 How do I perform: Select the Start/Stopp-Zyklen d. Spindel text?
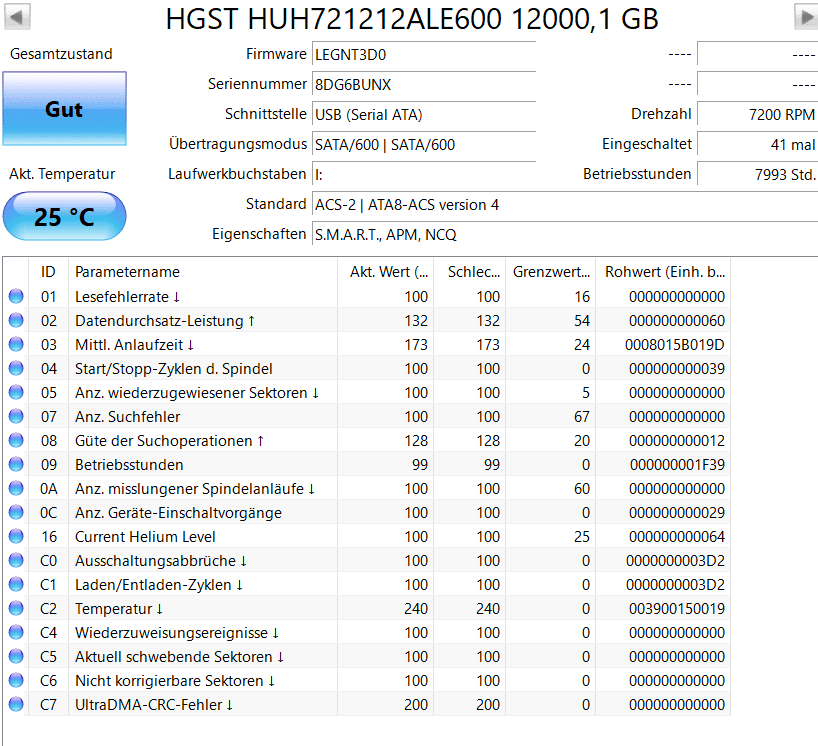coord(174,369)
